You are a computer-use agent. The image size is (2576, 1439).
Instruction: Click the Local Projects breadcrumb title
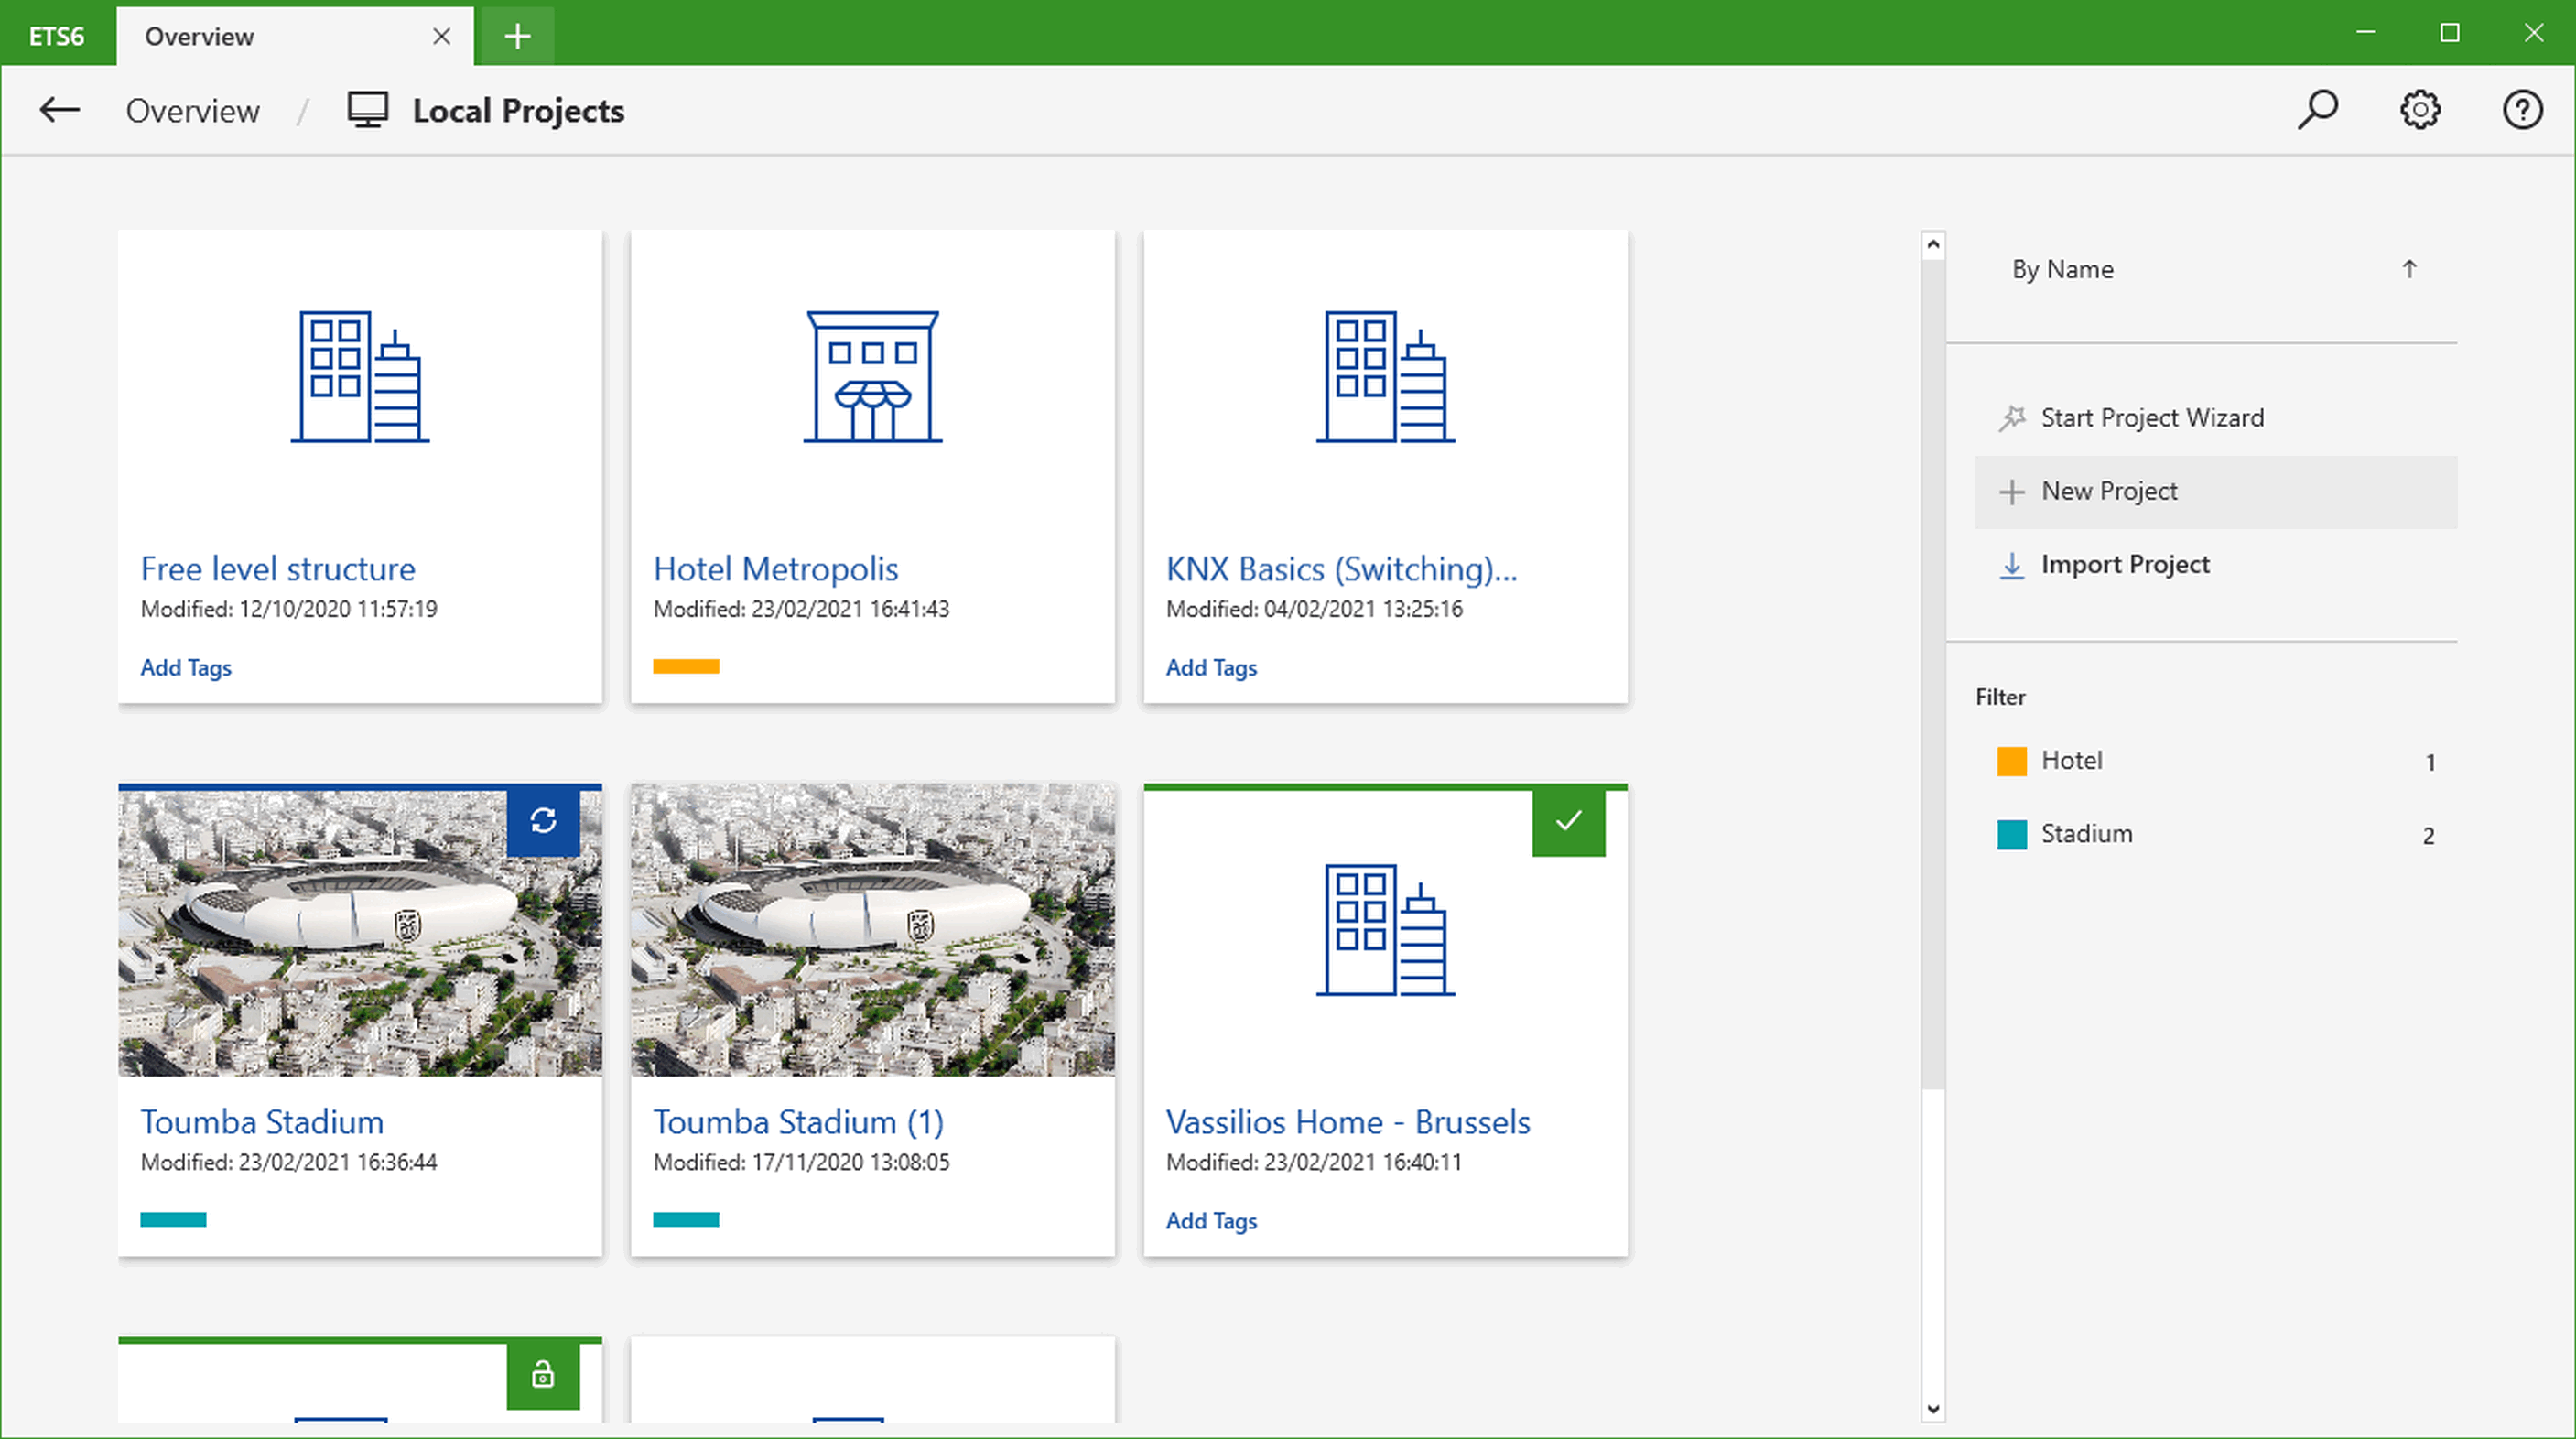pyautogui.click(x=518, y=111)
